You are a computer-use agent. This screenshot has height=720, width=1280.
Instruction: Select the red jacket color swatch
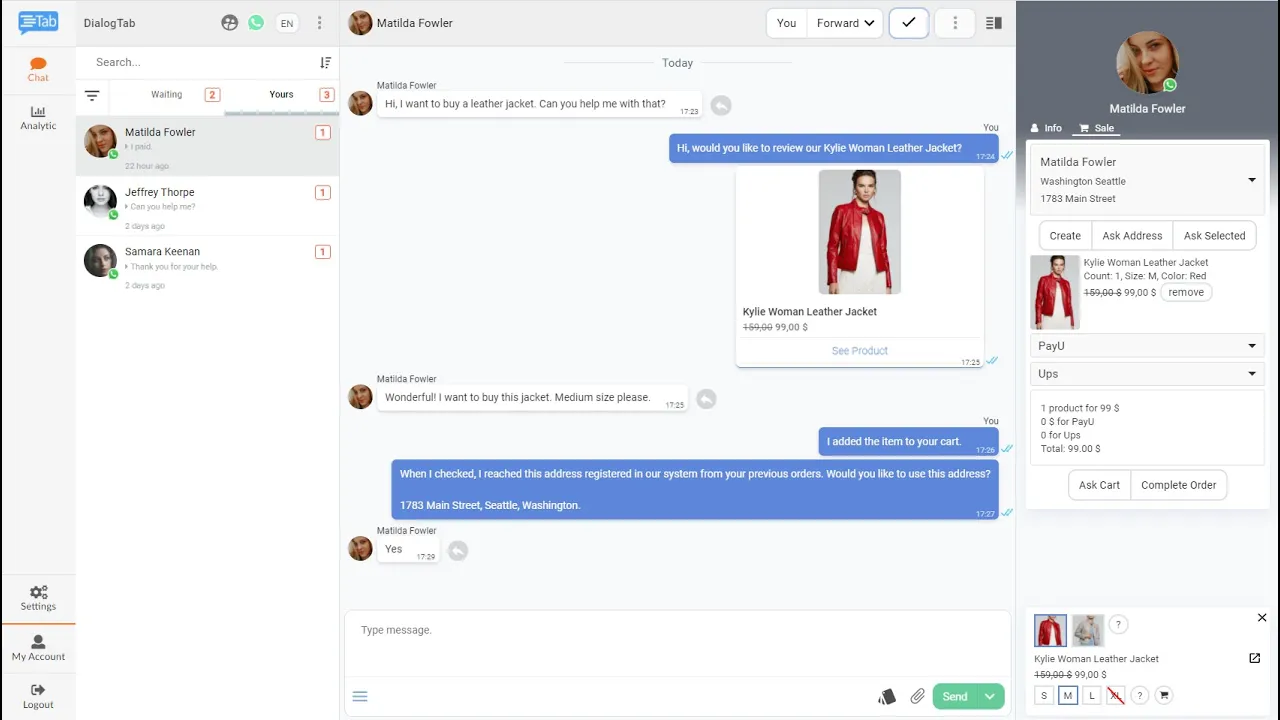coord(1050,631)
